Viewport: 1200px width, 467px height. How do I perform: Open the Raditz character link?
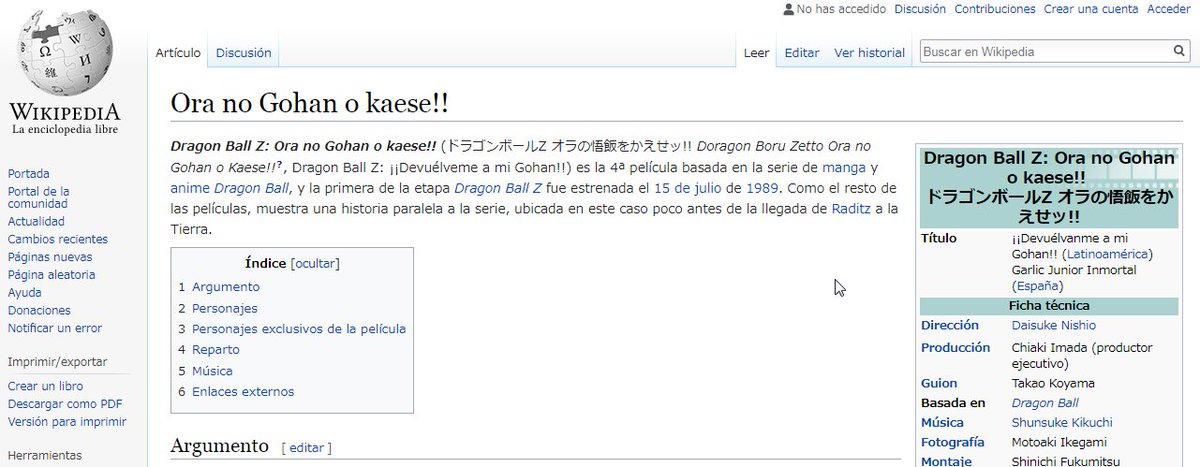coord(851,209)
